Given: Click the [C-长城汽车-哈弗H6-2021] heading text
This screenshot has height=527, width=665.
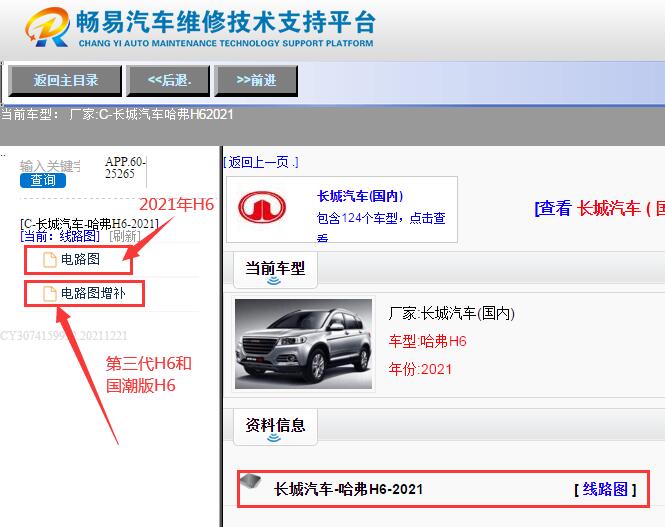Looking at the screenshot, I should tap(89, 223).
